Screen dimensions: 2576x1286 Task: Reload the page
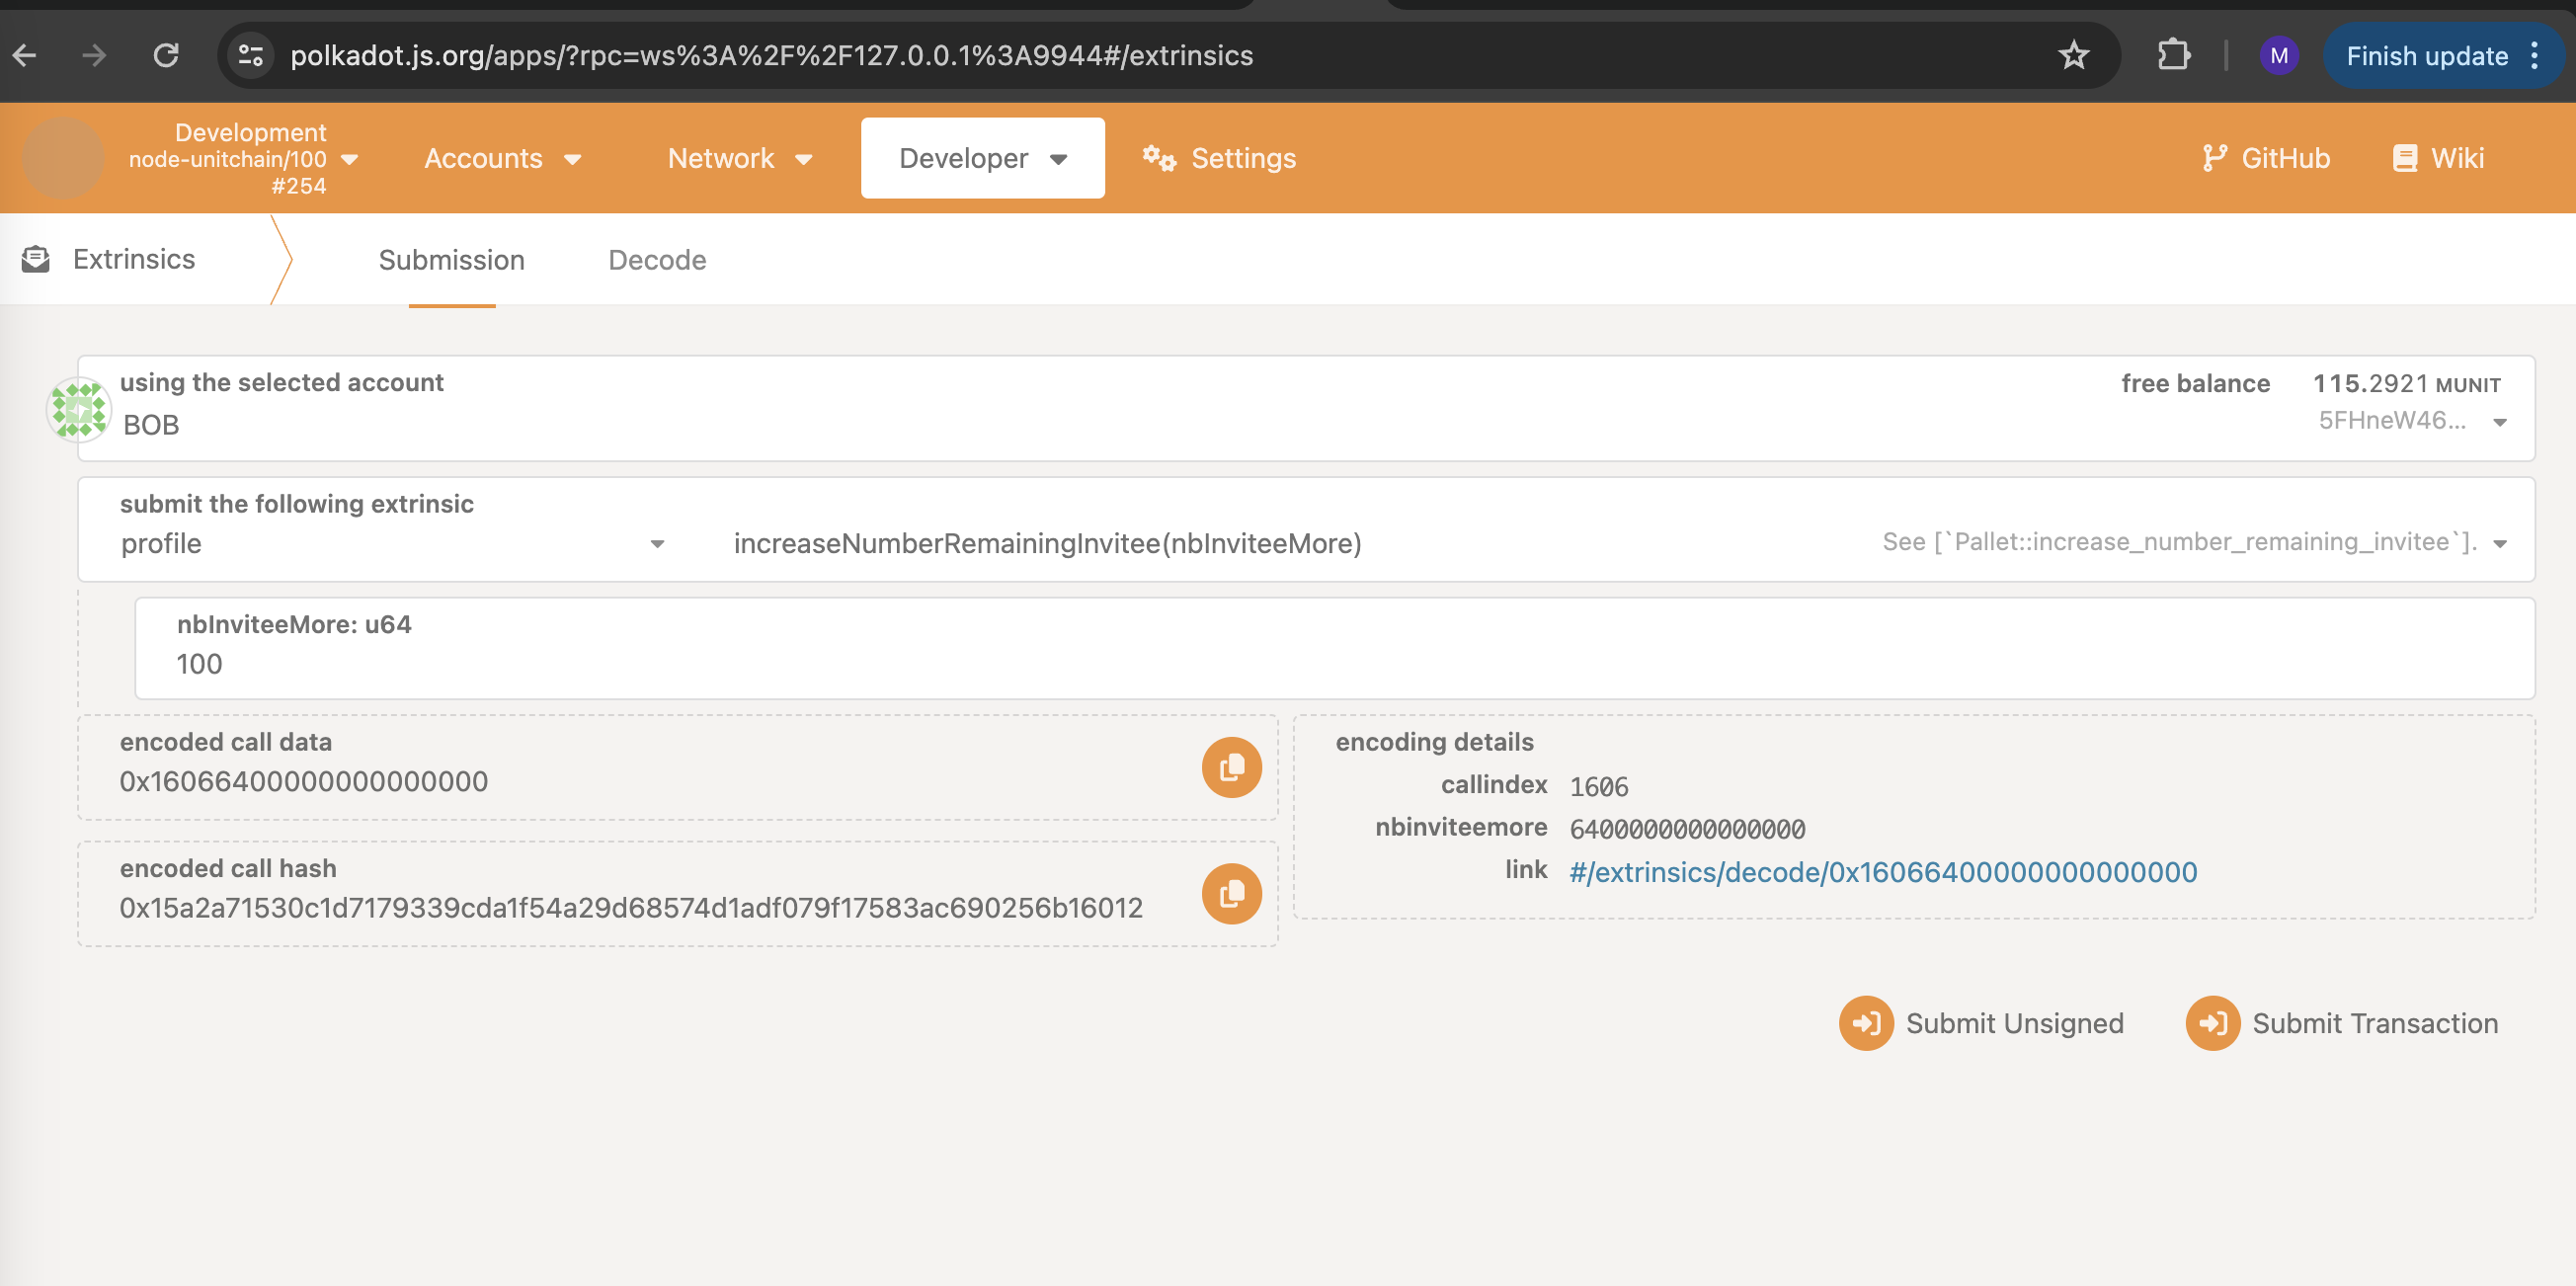tap(166, 55)
